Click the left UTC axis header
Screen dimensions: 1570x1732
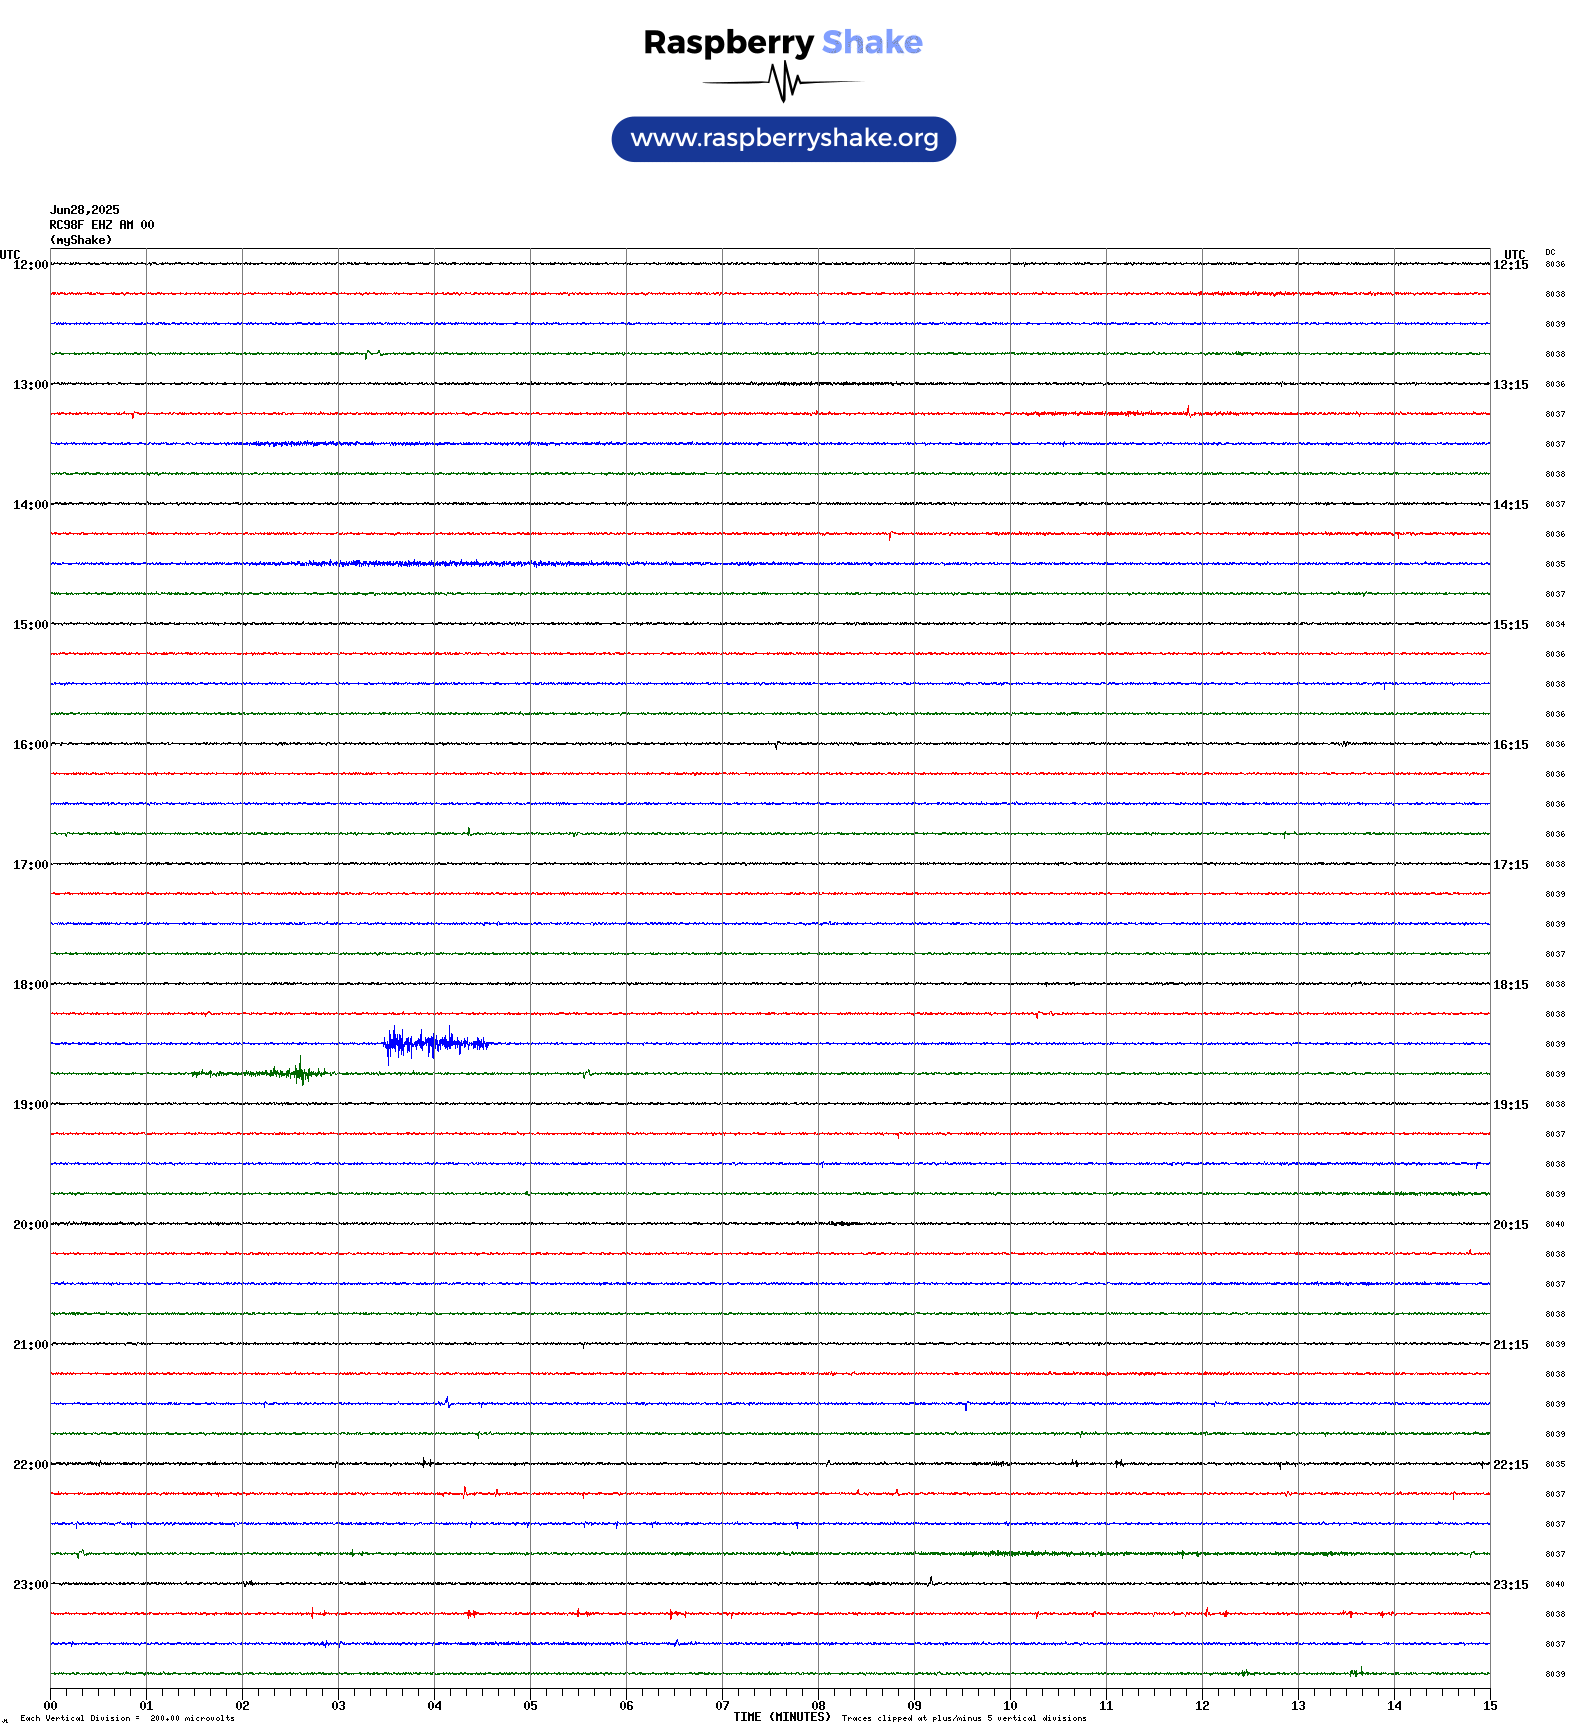click(10, 254)
